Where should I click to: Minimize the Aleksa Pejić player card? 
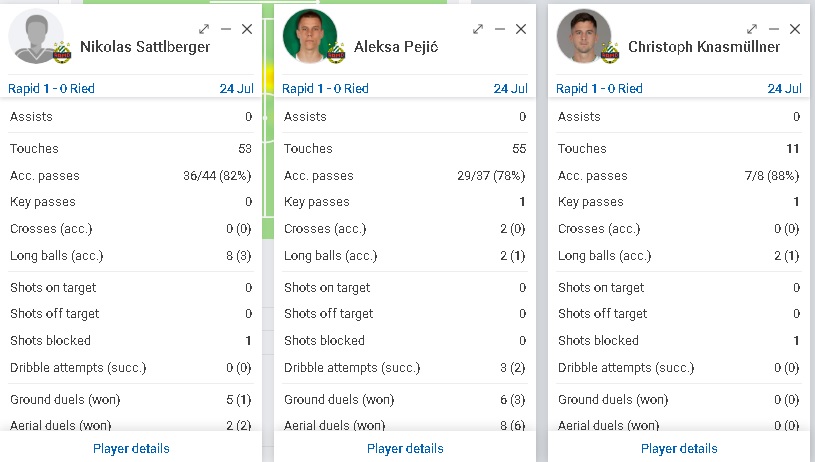[x=500, y=30]
